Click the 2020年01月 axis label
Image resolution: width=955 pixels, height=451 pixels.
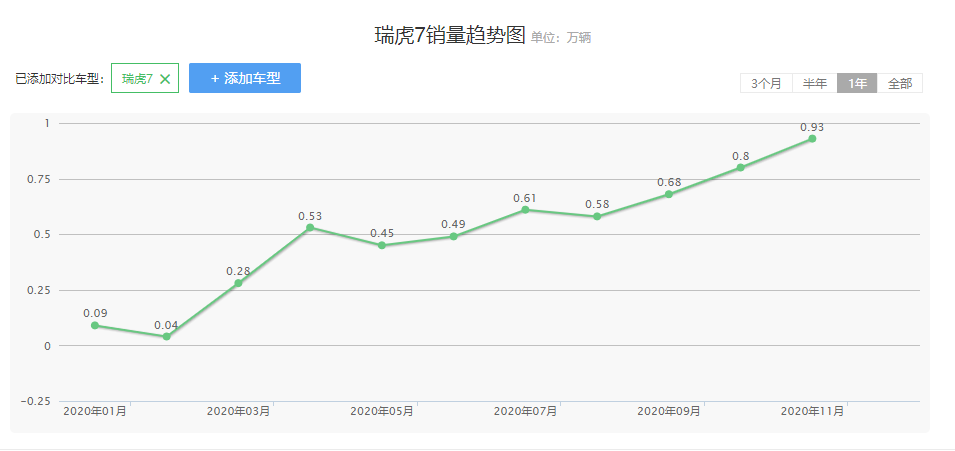pyautogui.click(x=95, y=411)
